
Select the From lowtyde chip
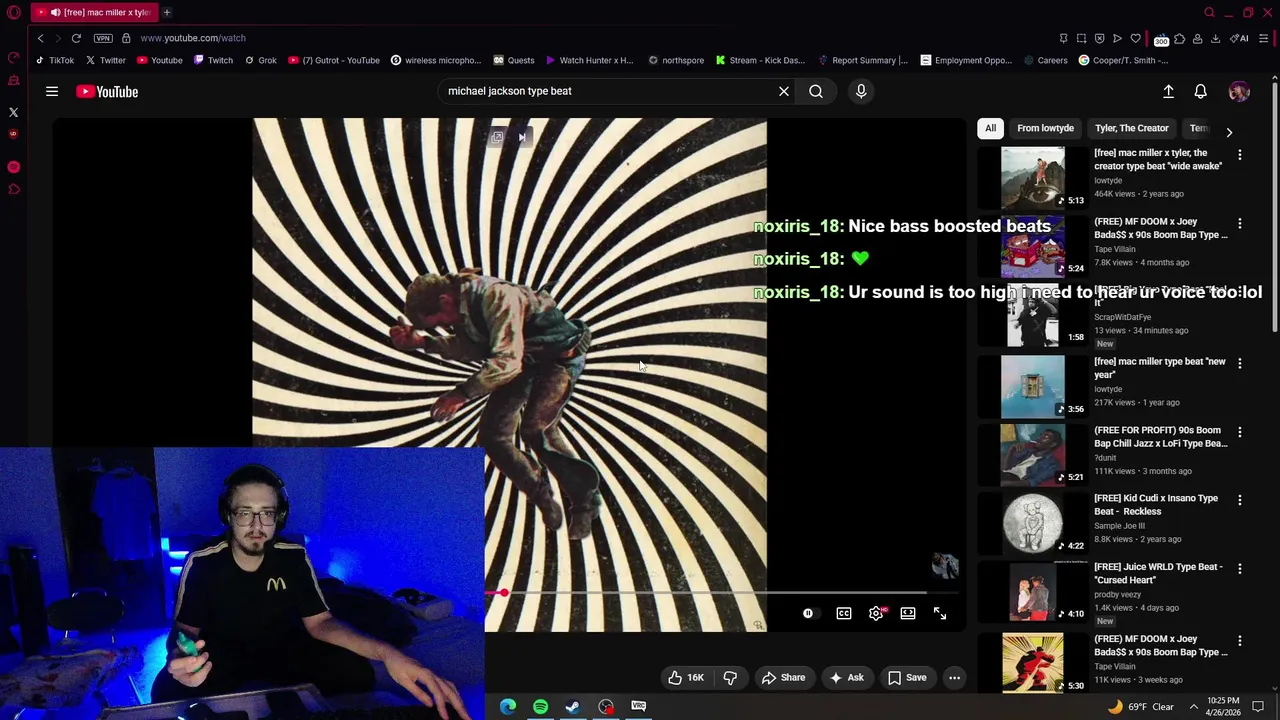[x=1045, y=128]
